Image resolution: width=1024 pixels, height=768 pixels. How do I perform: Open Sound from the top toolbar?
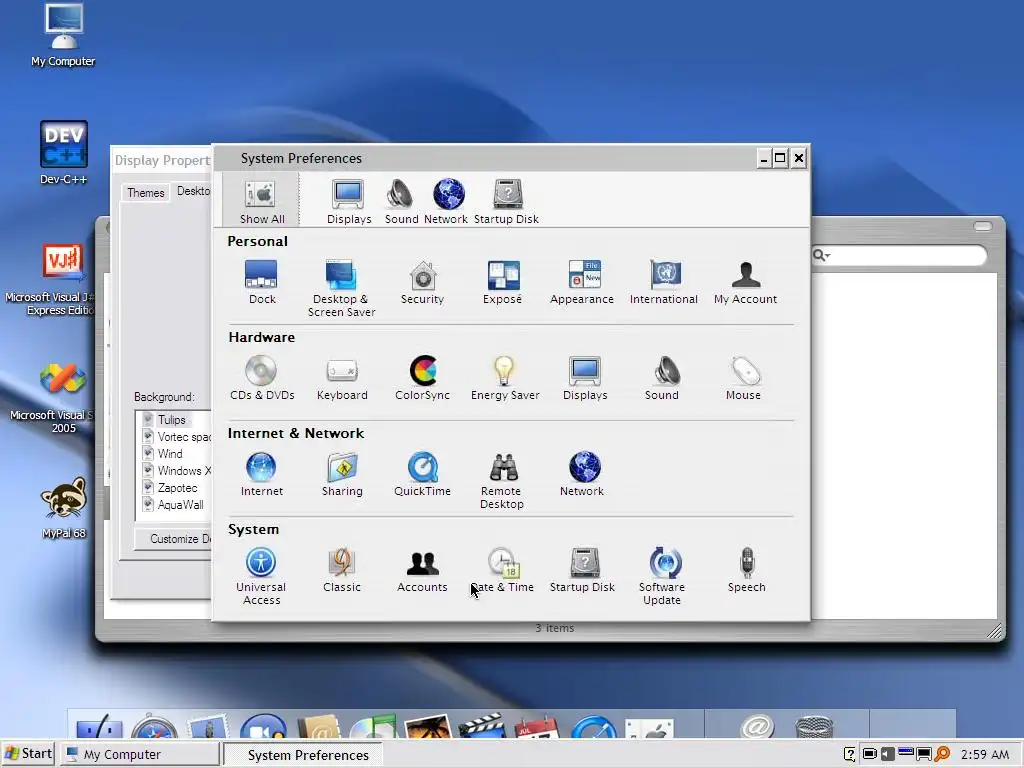point(401,201)
